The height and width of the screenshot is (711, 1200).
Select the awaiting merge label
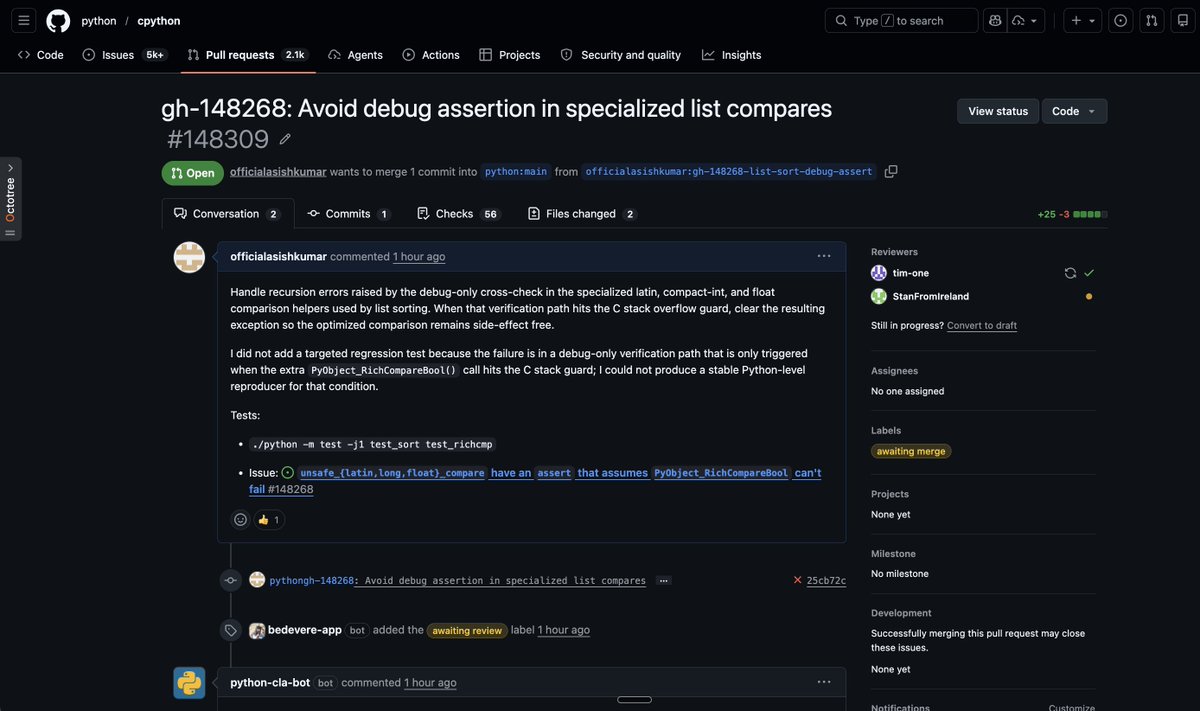pos(911,451)
